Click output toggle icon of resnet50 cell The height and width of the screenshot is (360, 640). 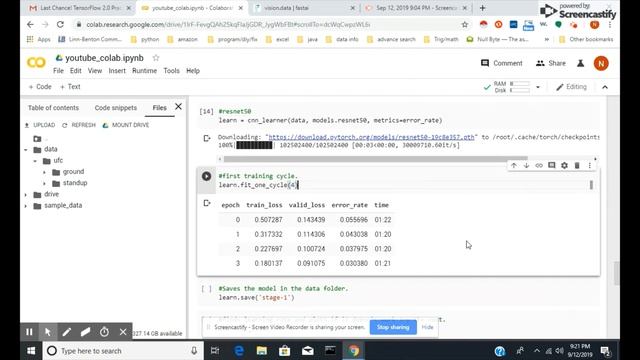pos(207,138)
